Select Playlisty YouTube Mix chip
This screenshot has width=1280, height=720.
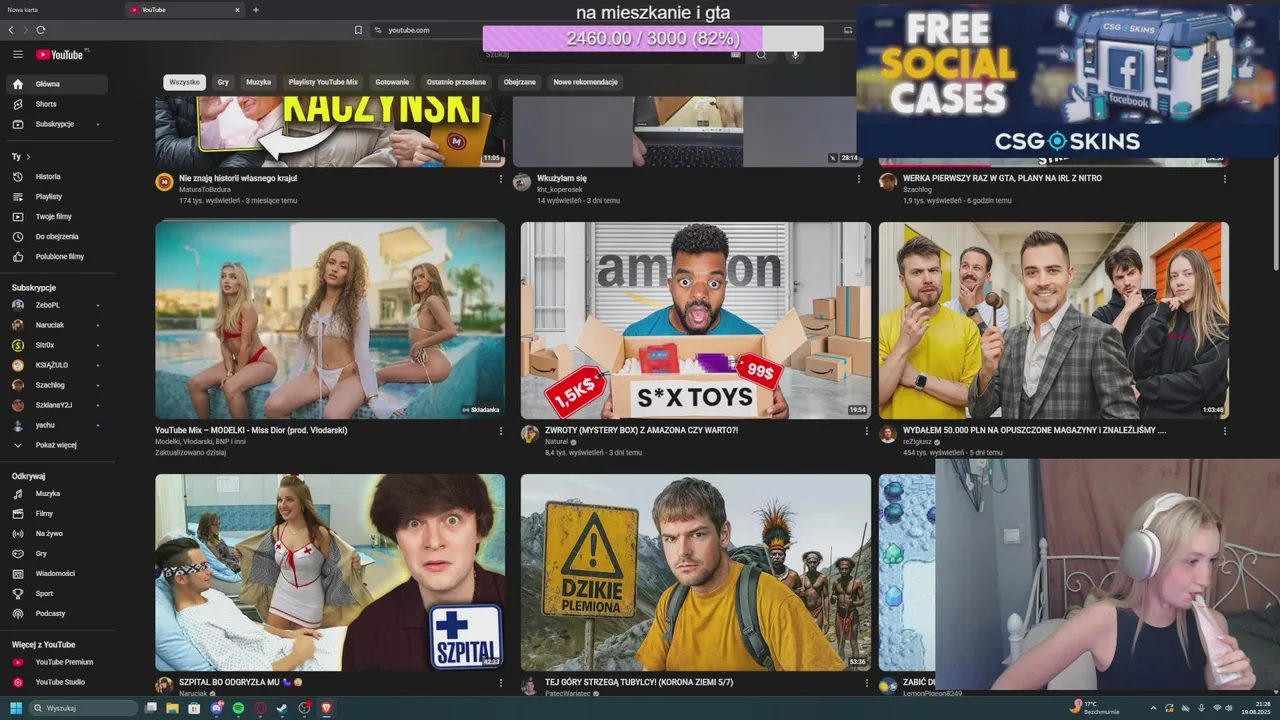tap(323, 82)
